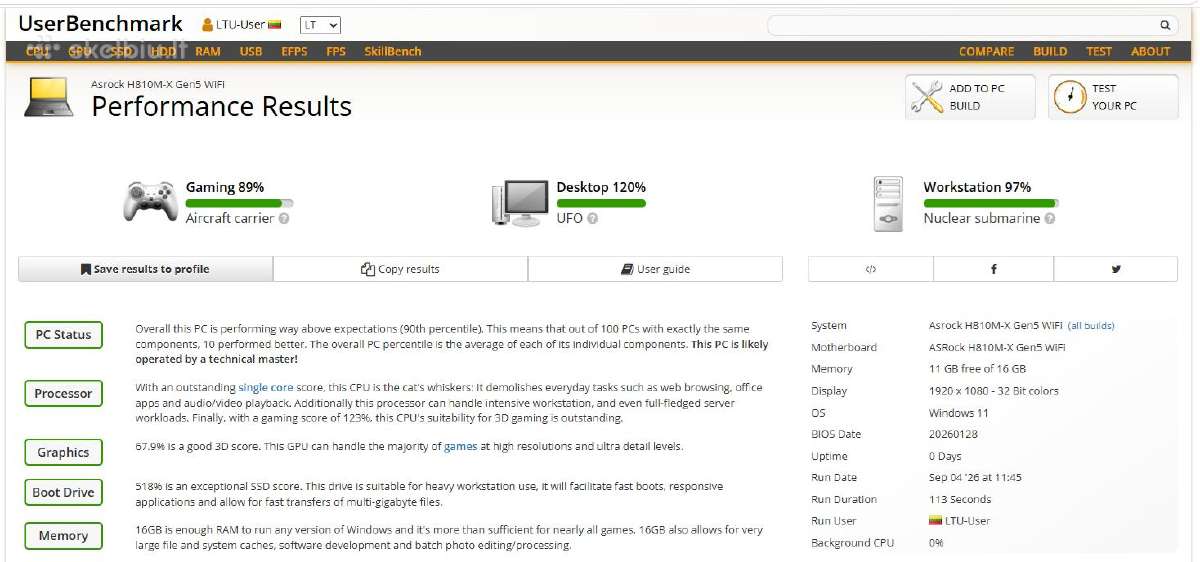
Task: Open the RAM navigation tab
Action: pyautogui.click(x=208, y=51)
